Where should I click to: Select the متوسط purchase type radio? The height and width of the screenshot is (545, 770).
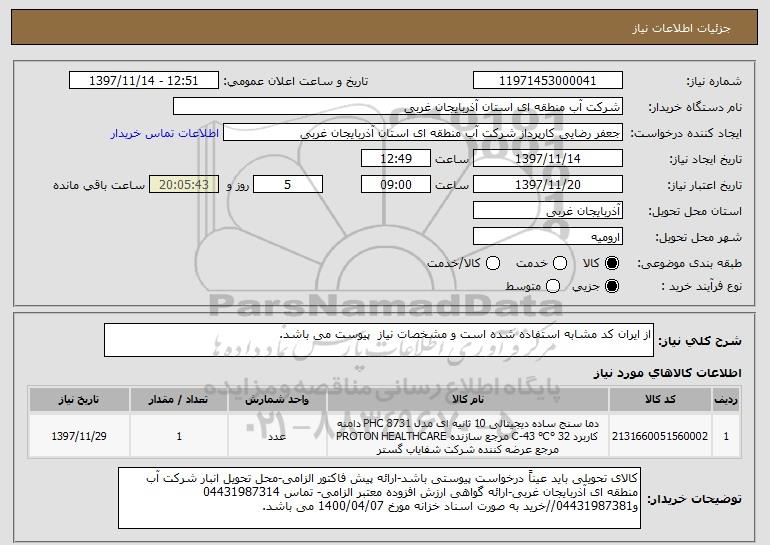(553, 286)
